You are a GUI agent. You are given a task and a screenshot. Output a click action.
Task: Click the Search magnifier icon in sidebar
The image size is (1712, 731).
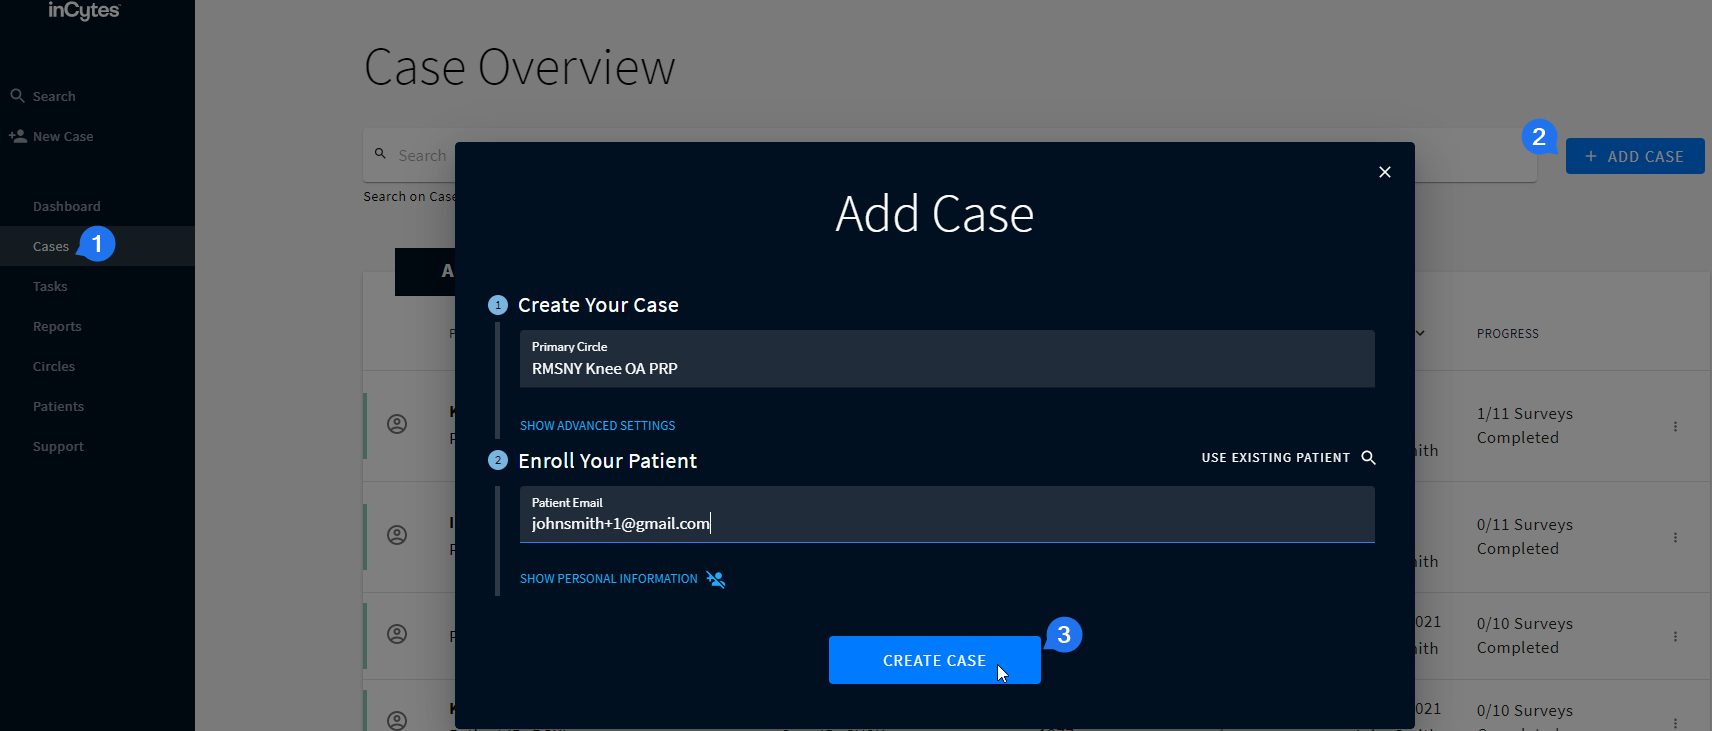(17, 96)
